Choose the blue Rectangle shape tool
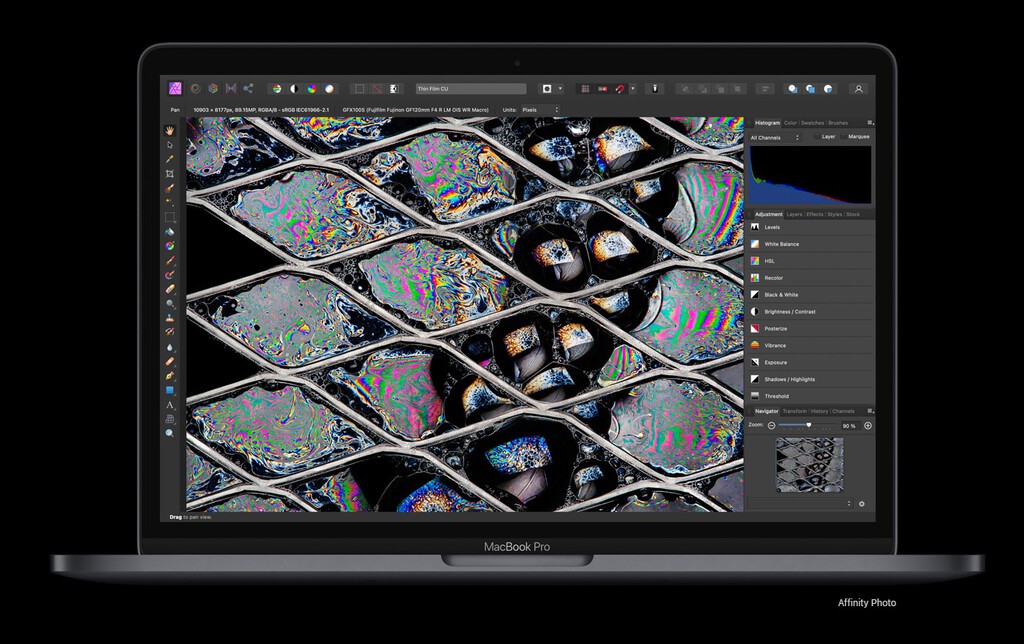 point(170,390)
